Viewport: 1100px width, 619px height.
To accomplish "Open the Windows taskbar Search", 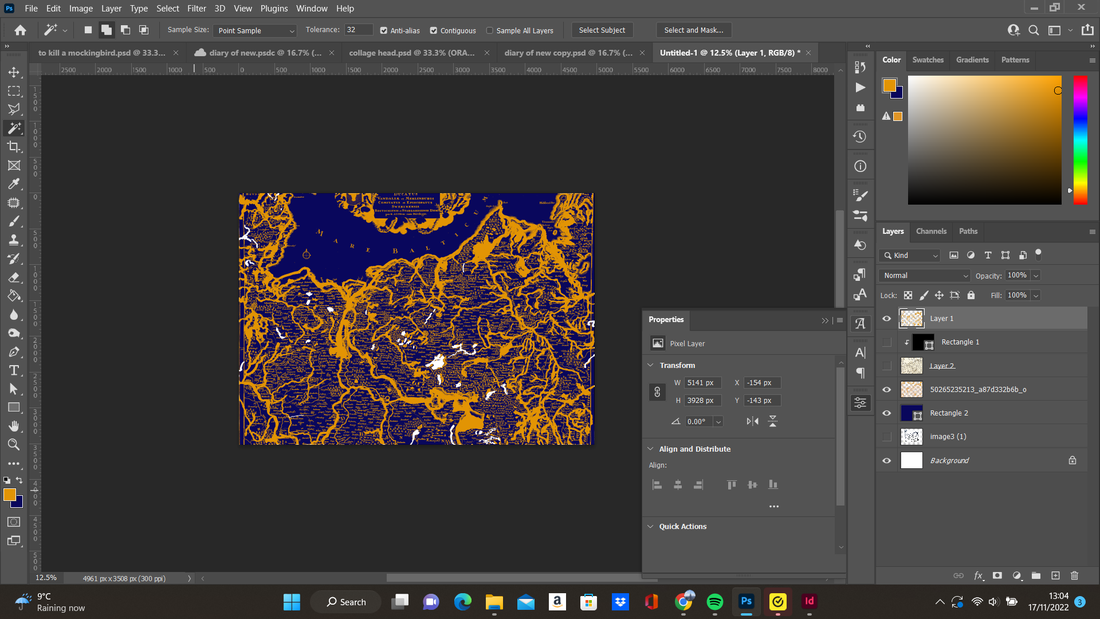I will click(x=347, y=601).
